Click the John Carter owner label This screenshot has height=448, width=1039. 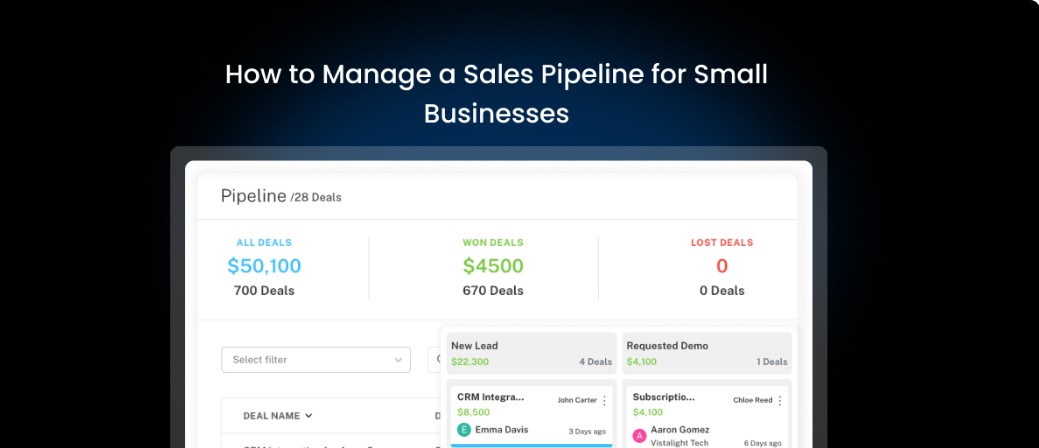click(577, 400)
